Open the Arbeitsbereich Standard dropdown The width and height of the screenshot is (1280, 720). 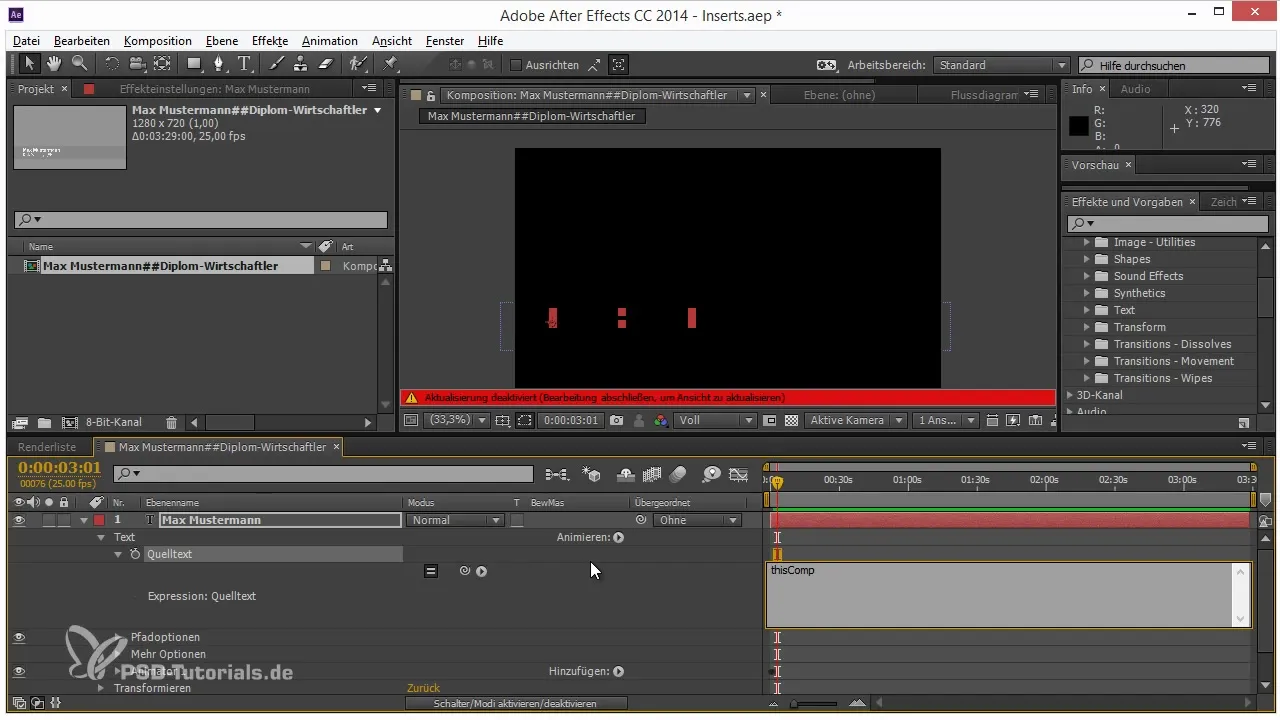[x=1002, y=65]
